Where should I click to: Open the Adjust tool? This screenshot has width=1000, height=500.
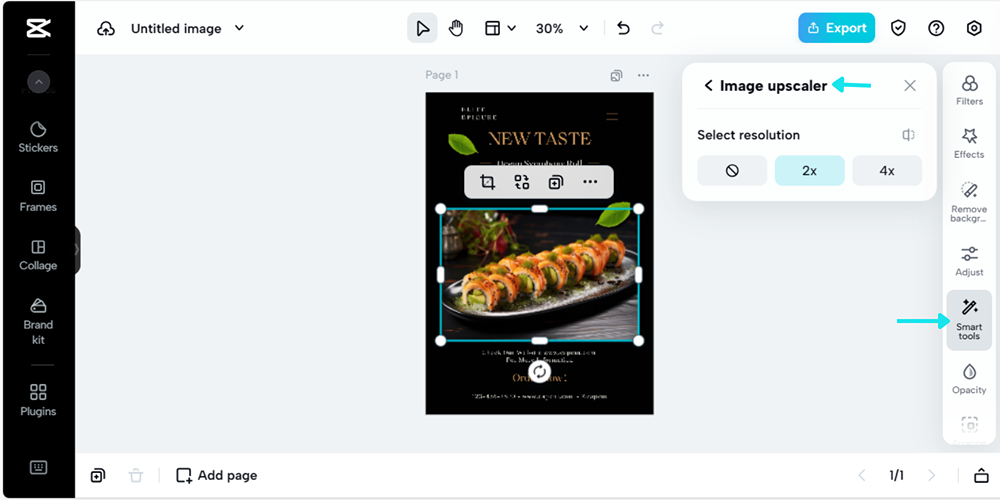[969, 261]
